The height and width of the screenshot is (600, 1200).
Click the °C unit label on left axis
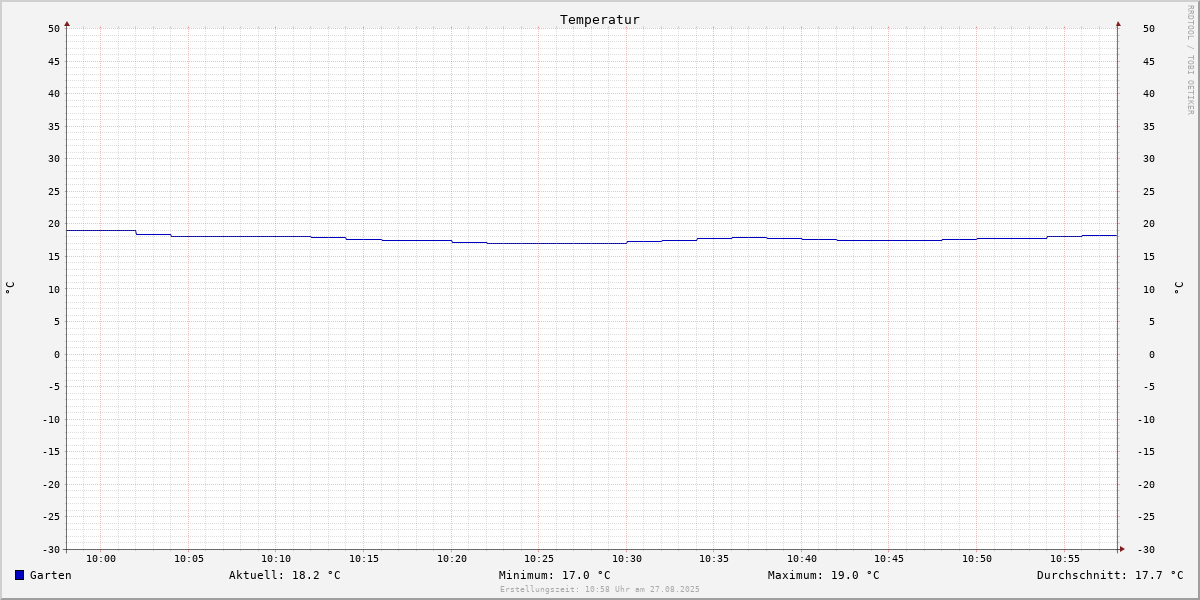(10, 287)
